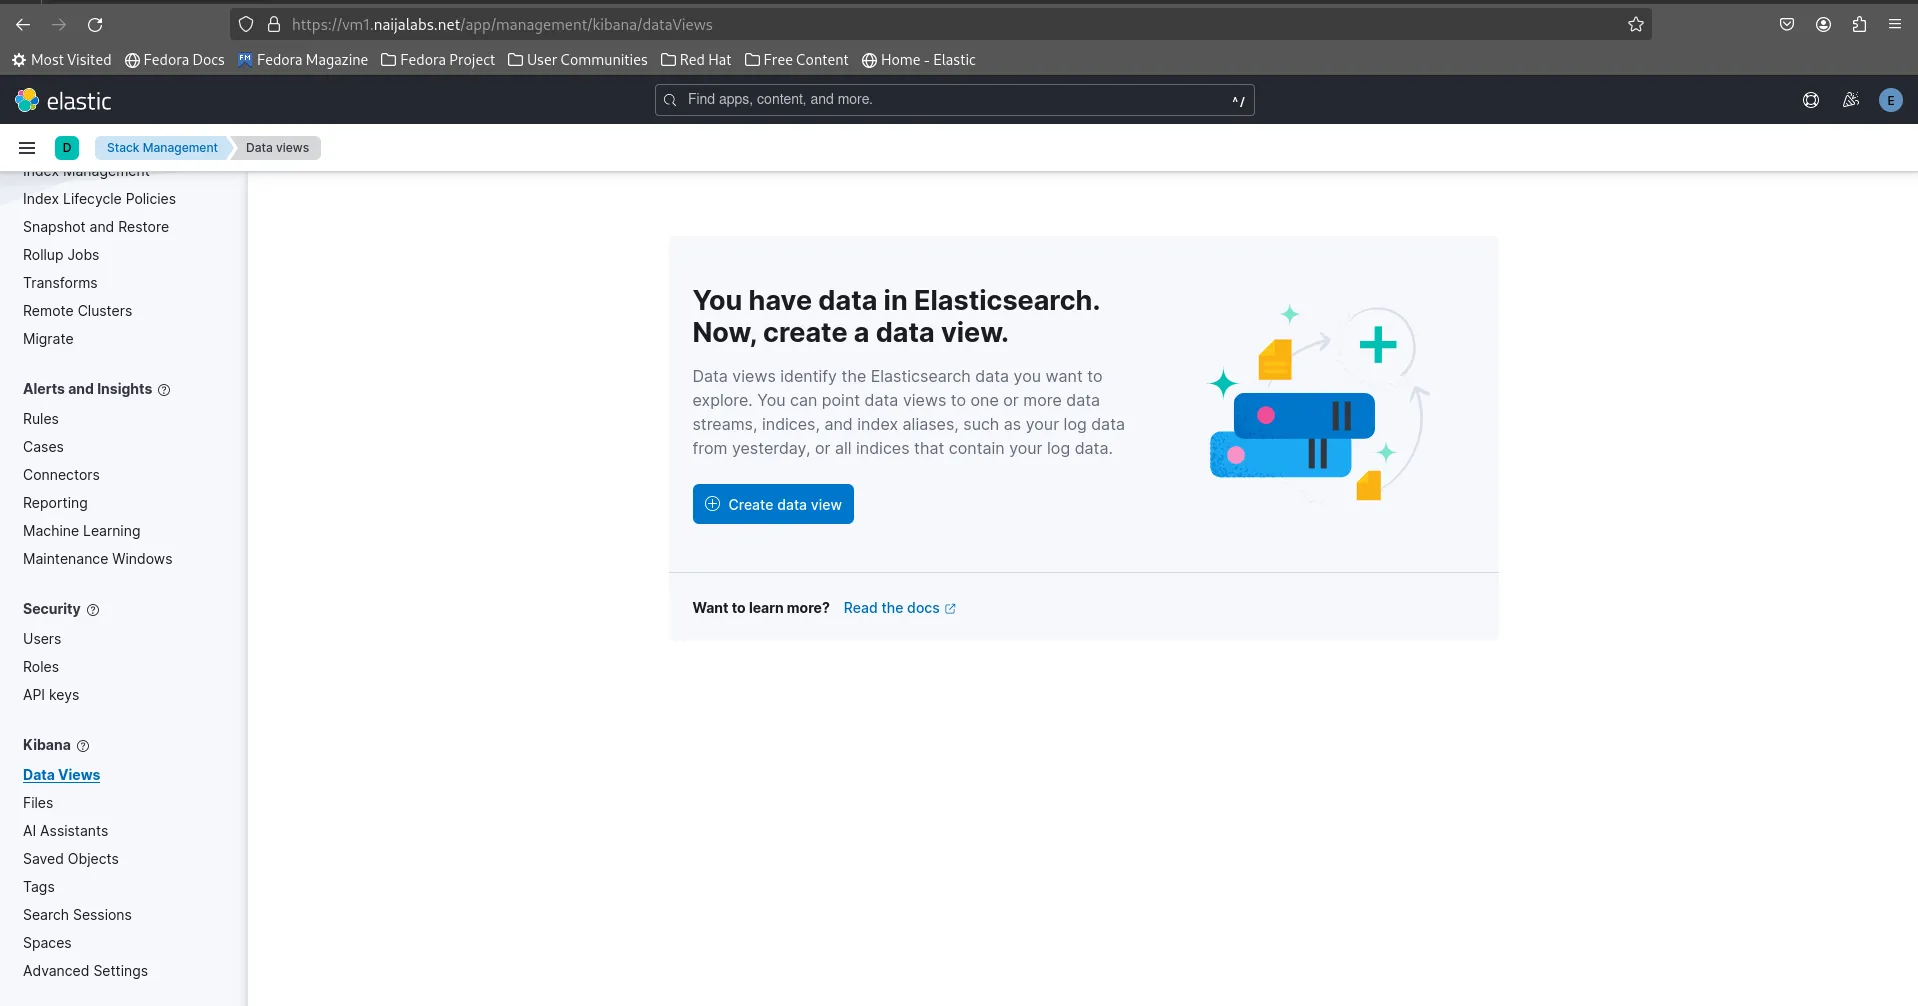Open the browser extensions puzzle icon
This screenshot has height=1006, width=1918.
(1859, 24)
